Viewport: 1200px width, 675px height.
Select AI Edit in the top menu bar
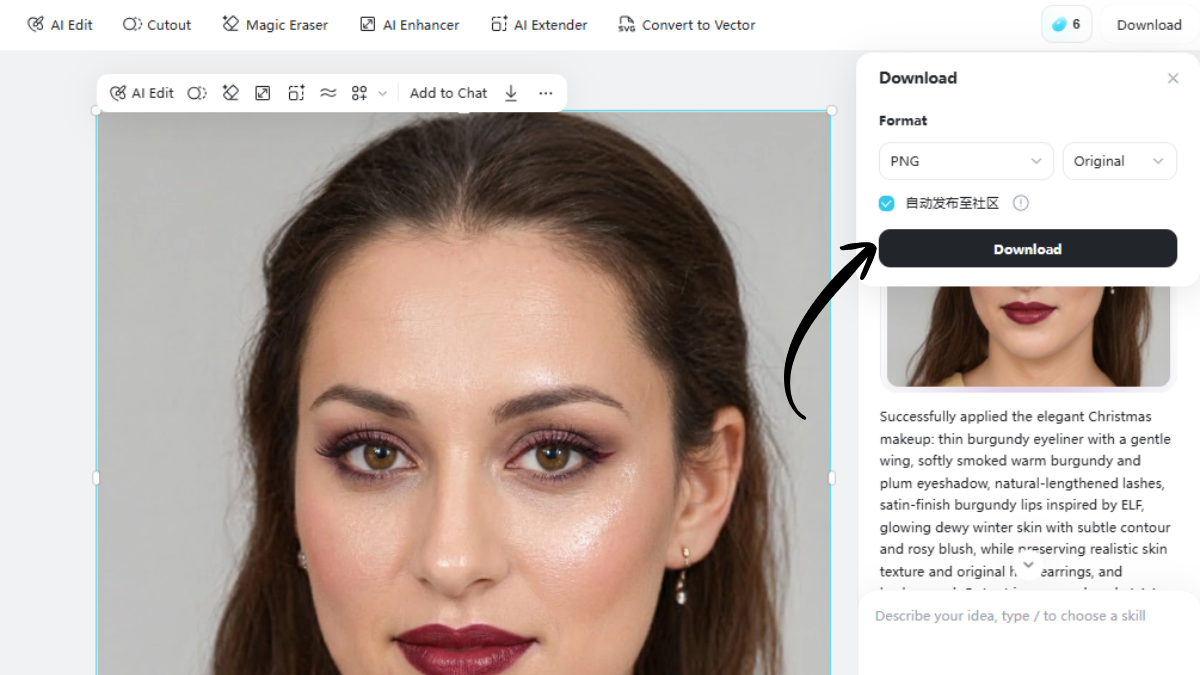(x=60, y=24)
